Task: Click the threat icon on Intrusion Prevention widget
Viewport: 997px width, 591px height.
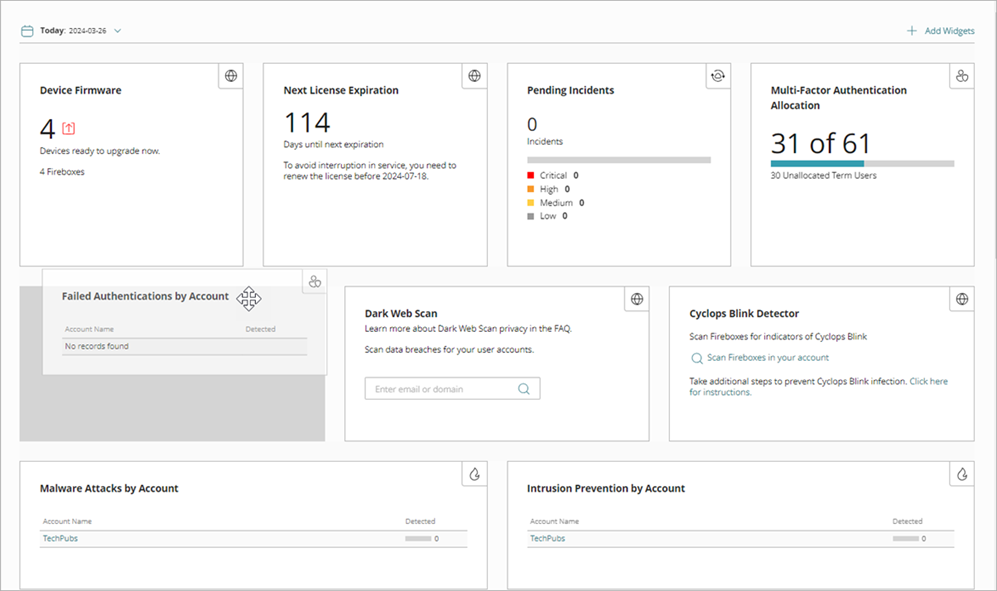Action: click(x=961, y=473)
